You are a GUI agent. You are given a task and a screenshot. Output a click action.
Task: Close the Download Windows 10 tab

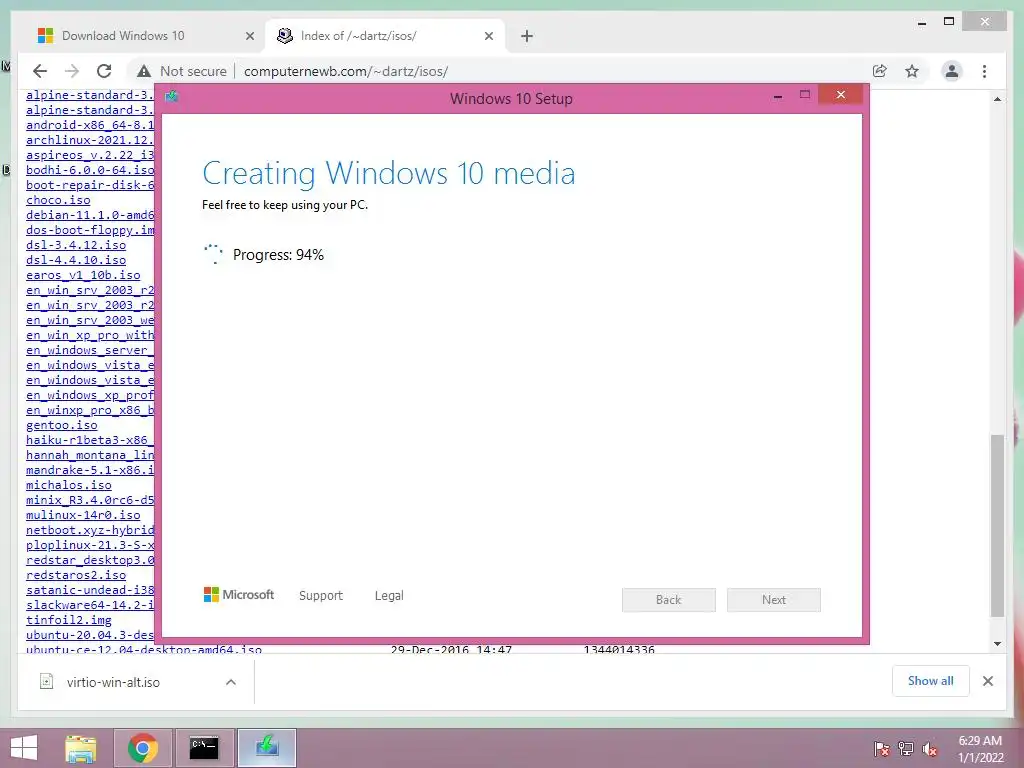(249, 36)
